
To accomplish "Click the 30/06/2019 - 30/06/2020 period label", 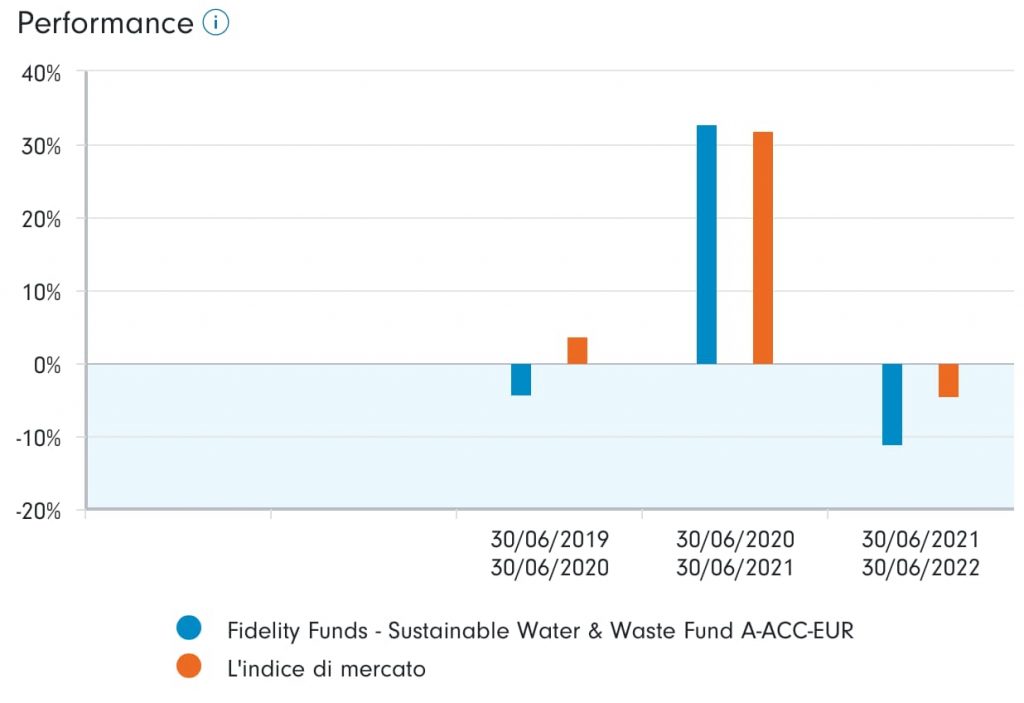I will coord(549,553).
